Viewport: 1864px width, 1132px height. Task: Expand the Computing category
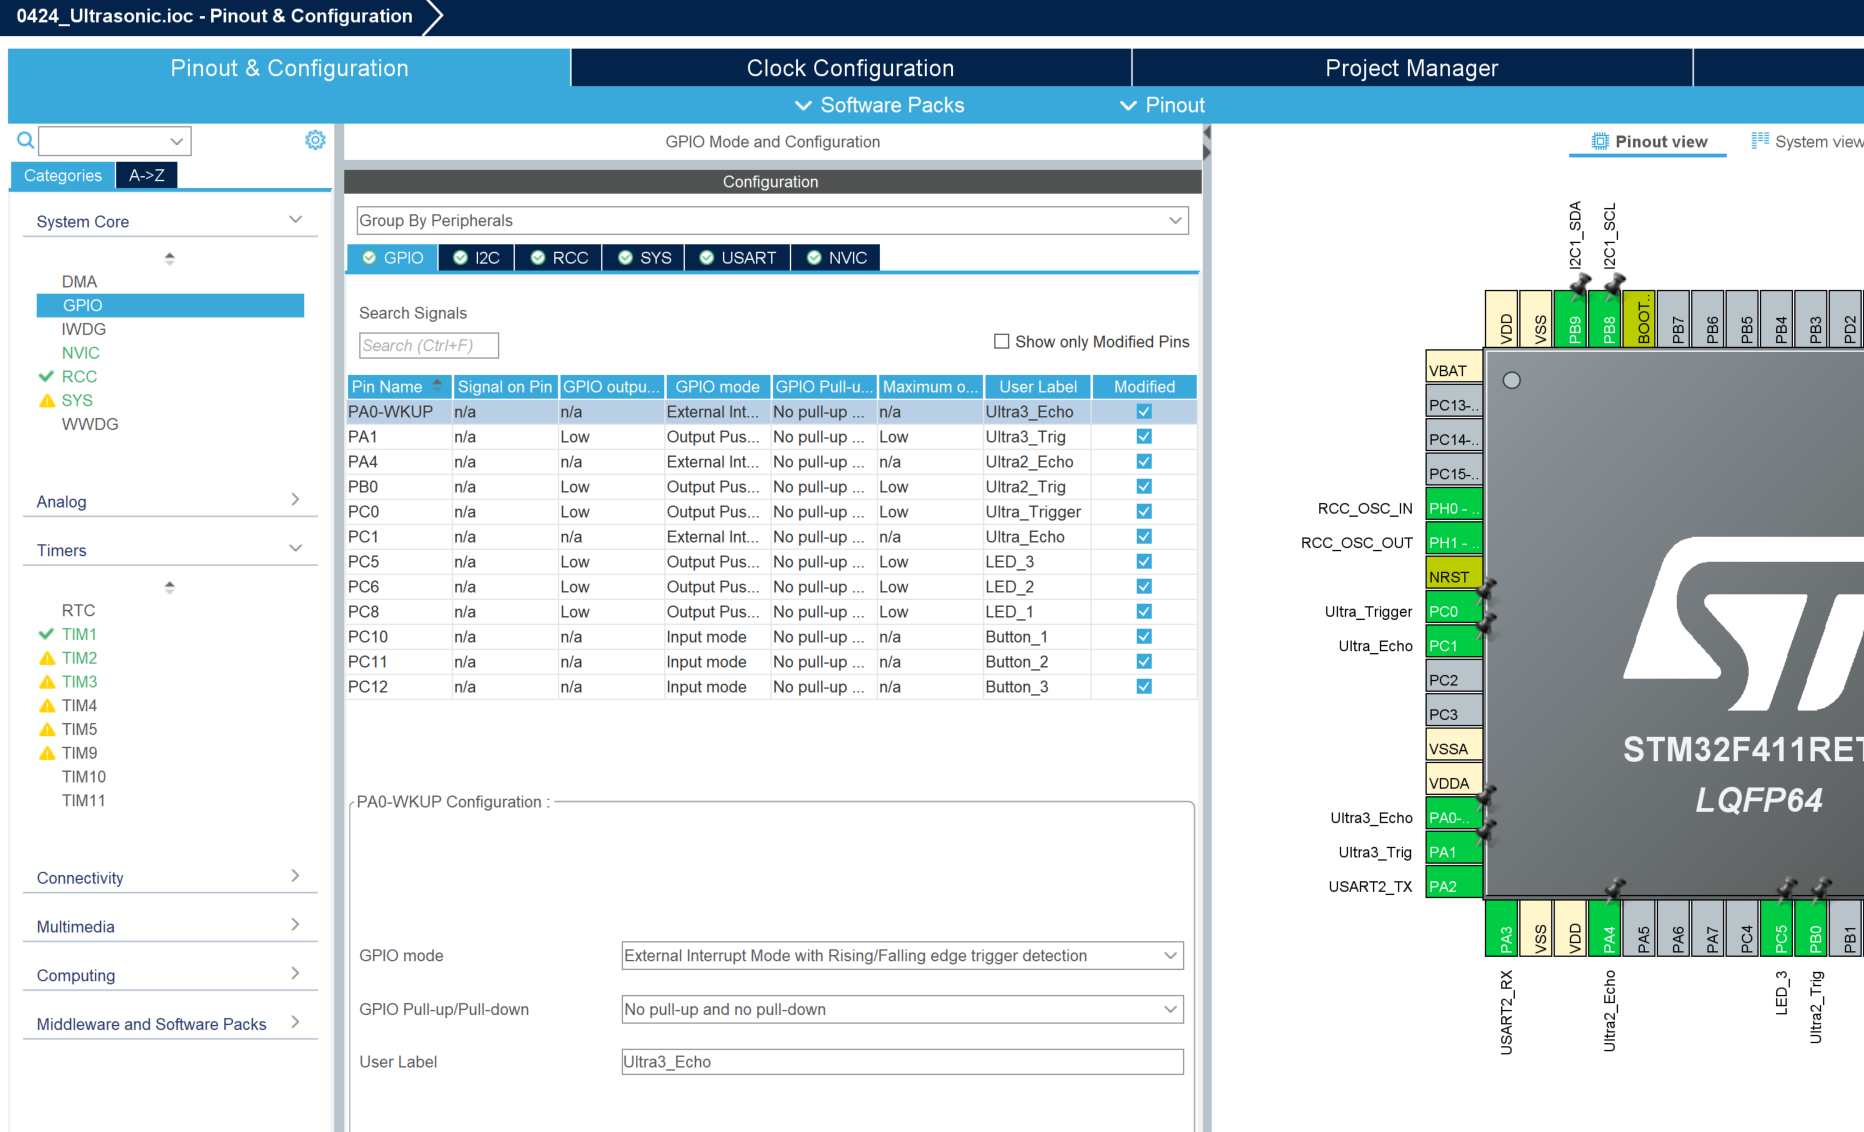(x=295, y=973)
